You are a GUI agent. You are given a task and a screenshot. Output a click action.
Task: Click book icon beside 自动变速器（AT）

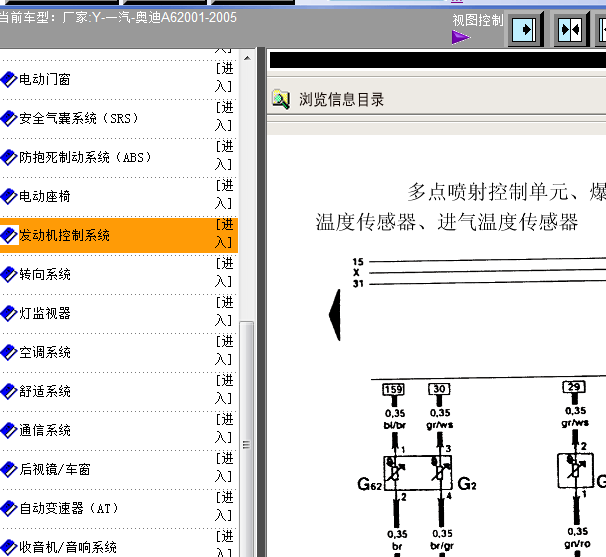(x=9, y=509)
